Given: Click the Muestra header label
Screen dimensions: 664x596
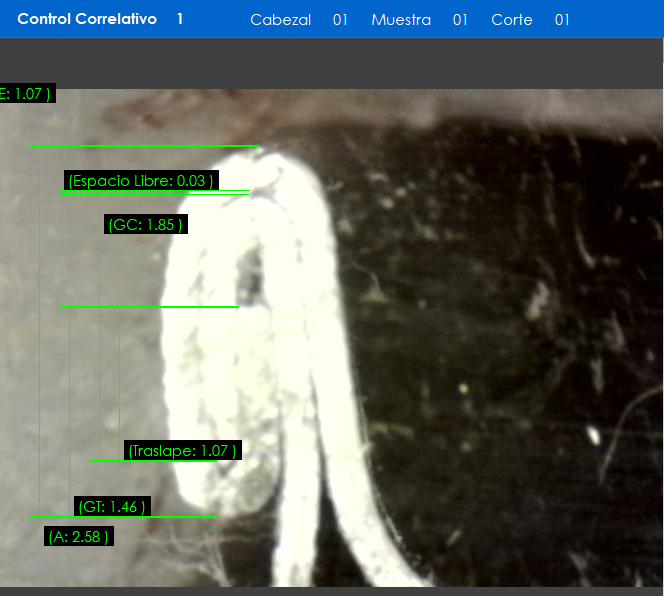Looking at the screenshot, I should click(x=401, y=20).
